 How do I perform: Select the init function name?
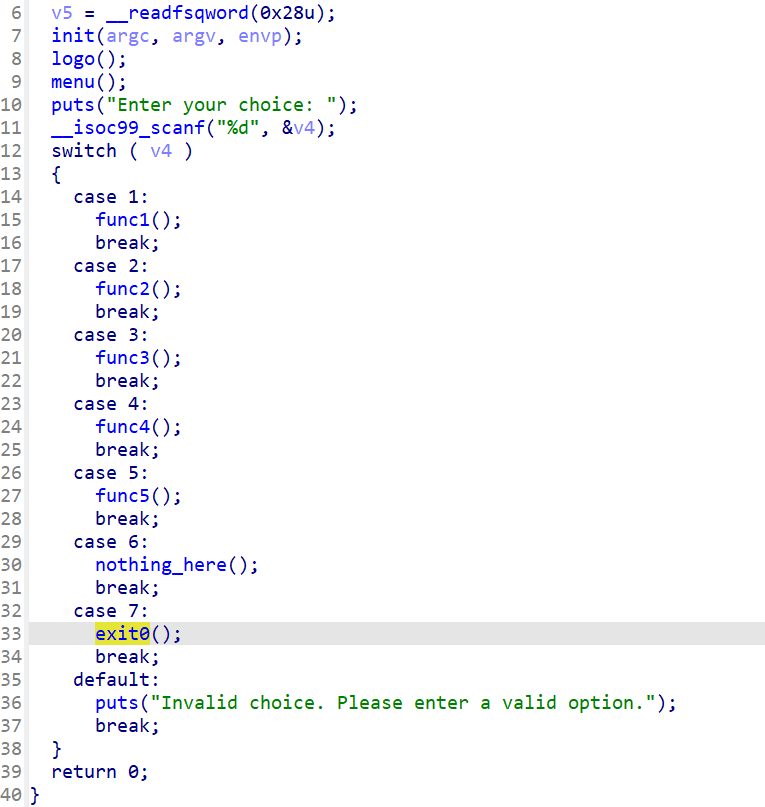[73, 36]
